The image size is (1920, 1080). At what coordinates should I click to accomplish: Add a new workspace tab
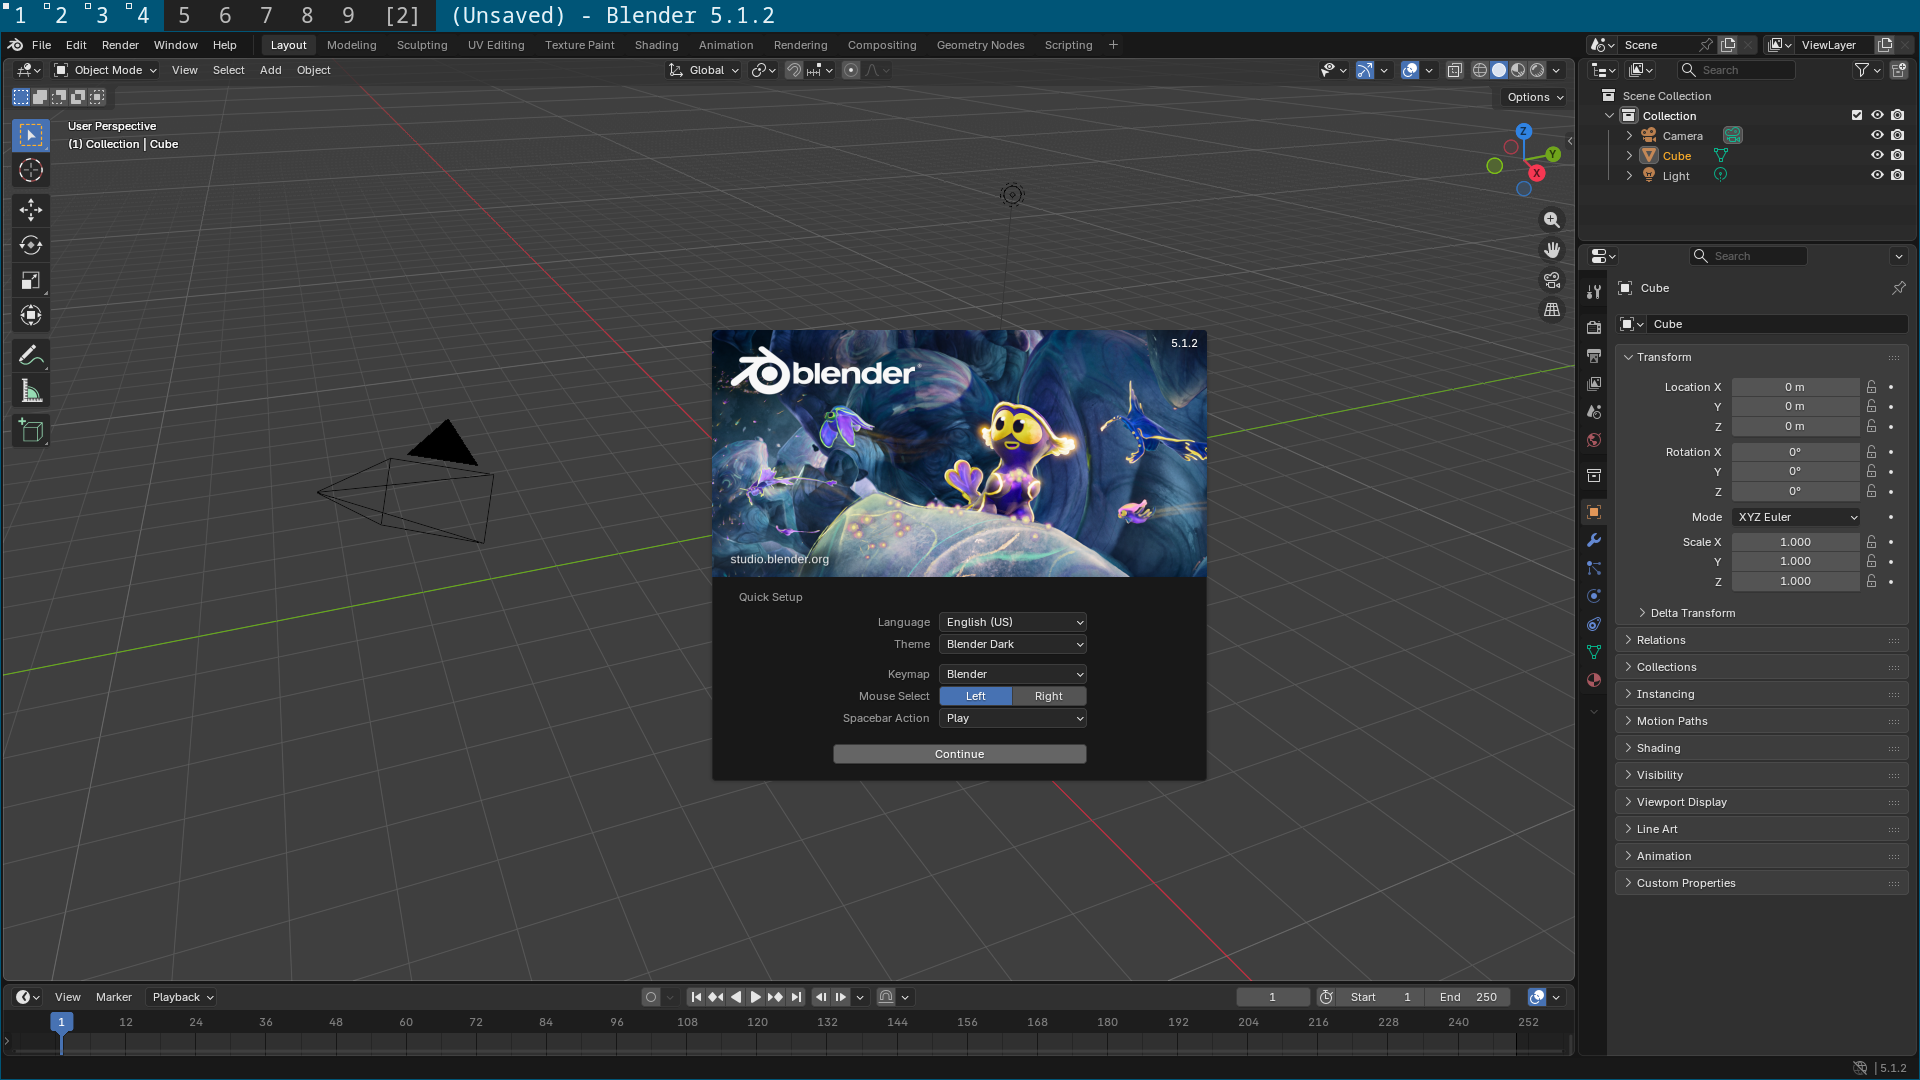1113,45
